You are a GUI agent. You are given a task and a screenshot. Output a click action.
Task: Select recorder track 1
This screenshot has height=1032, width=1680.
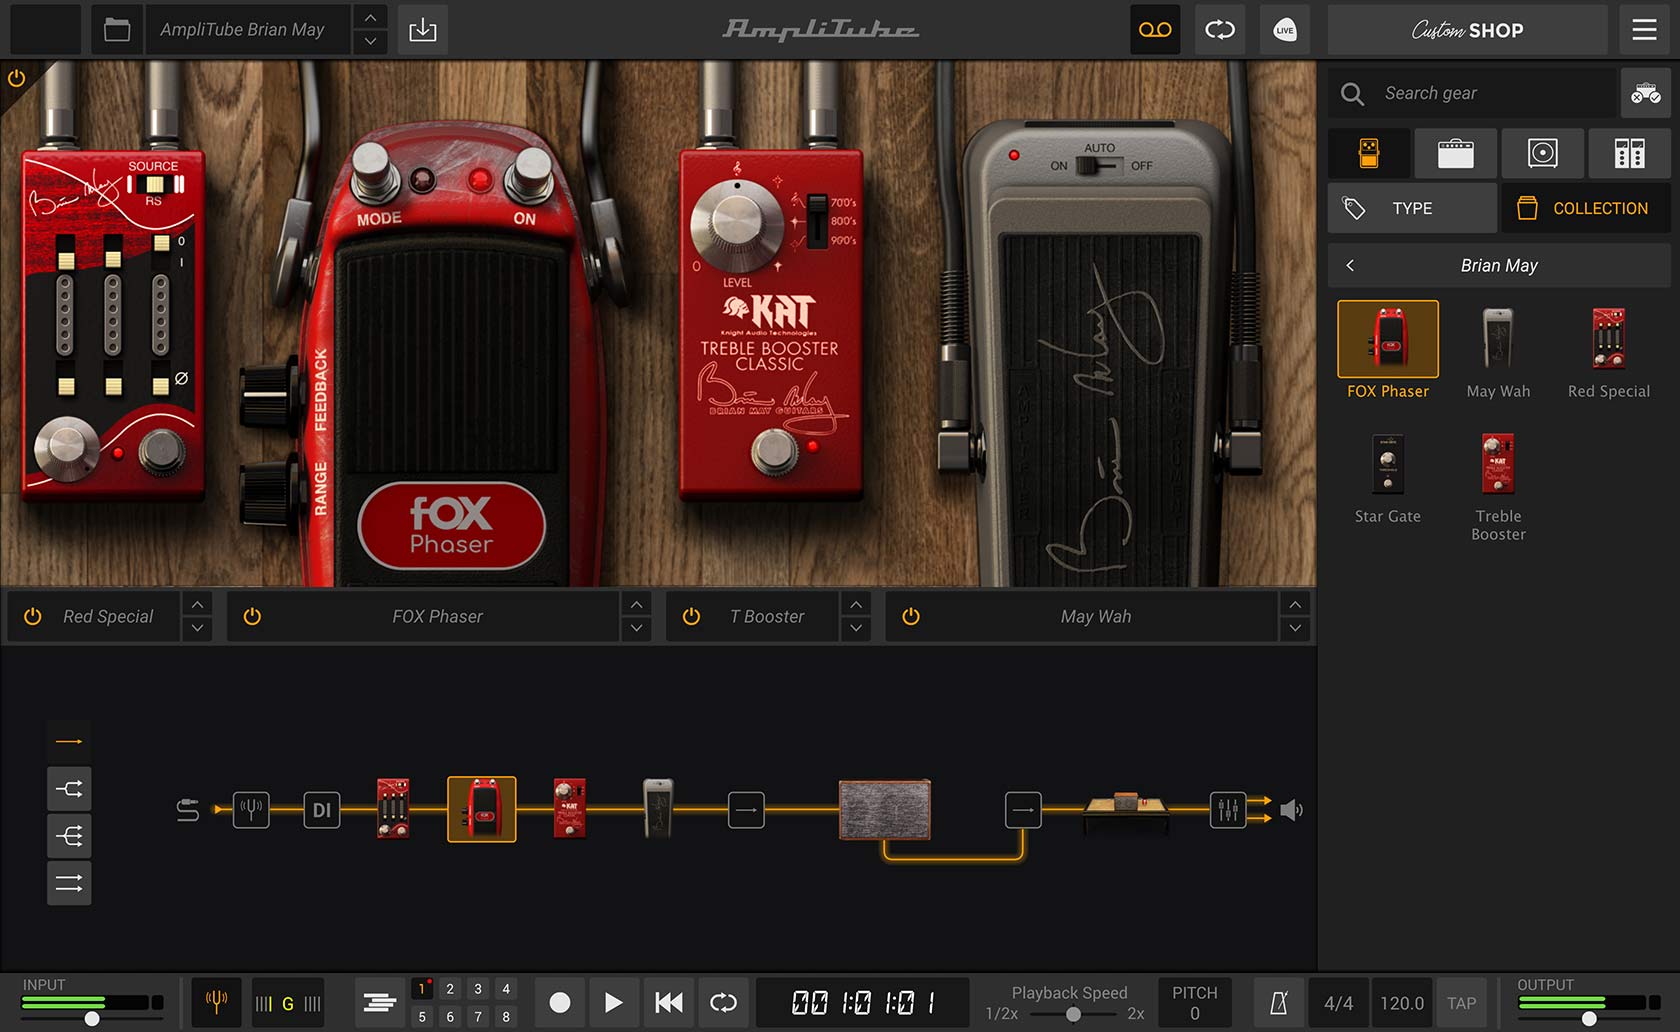[x=422, y=989]
